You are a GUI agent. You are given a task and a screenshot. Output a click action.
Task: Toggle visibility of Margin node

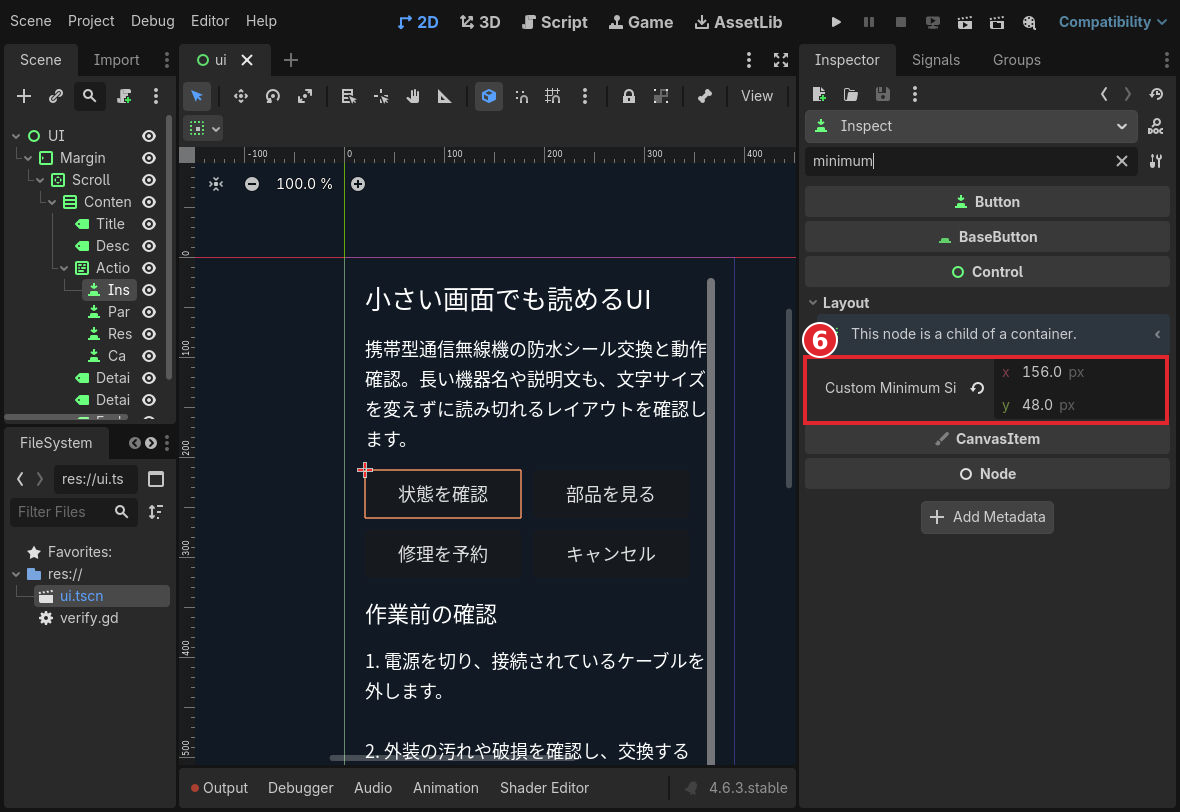149,158
